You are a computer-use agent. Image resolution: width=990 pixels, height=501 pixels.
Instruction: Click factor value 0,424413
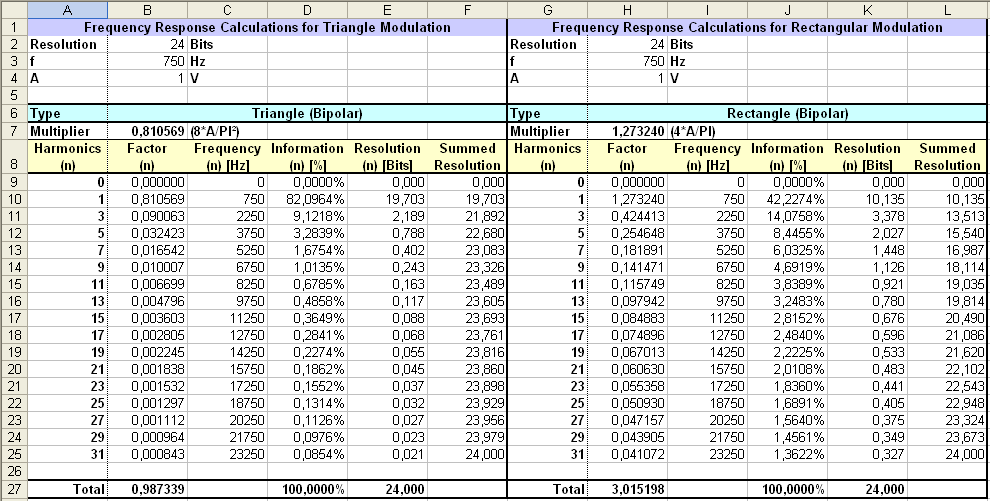pyautogui.click(x=627, y=216)
